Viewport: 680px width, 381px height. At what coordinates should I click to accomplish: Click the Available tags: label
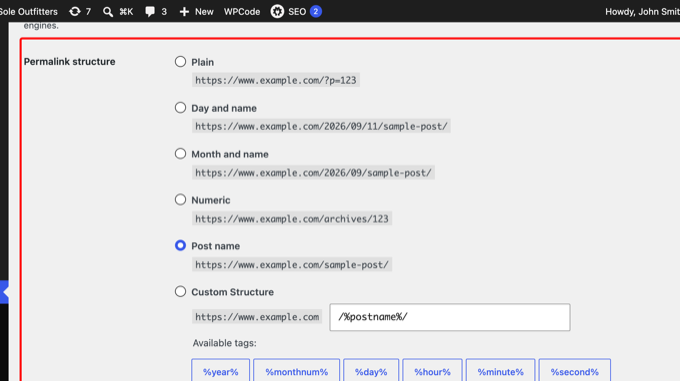(x=225, y=343)
